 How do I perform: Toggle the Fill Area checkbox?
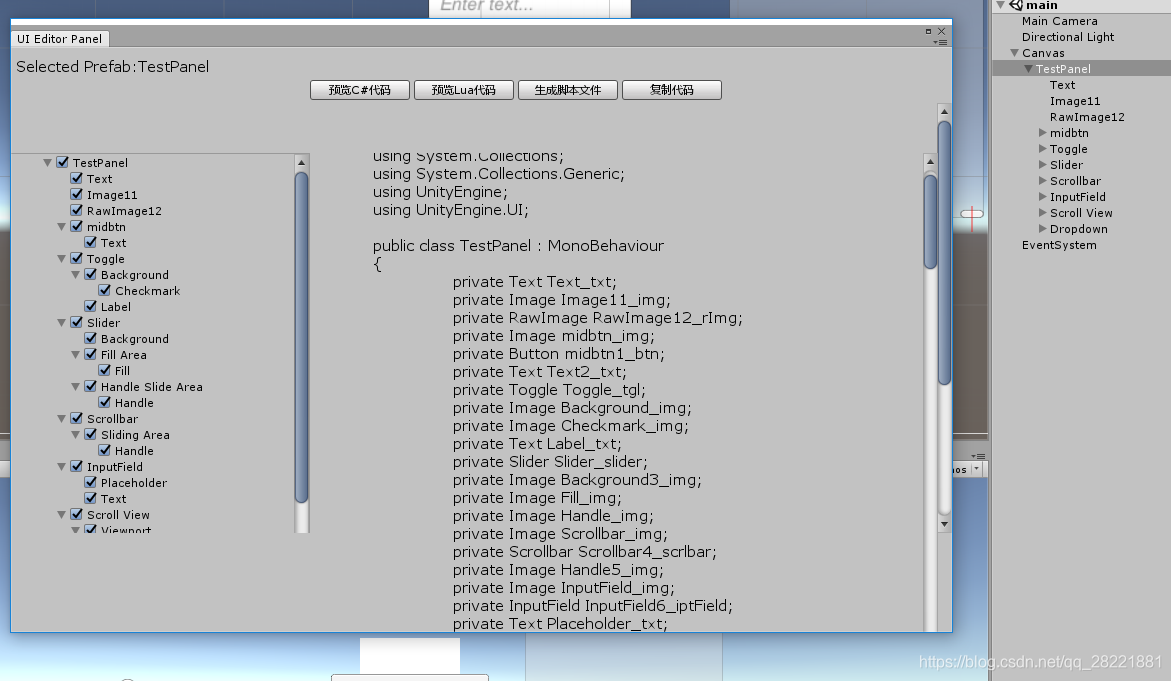[x=90, y=354]
